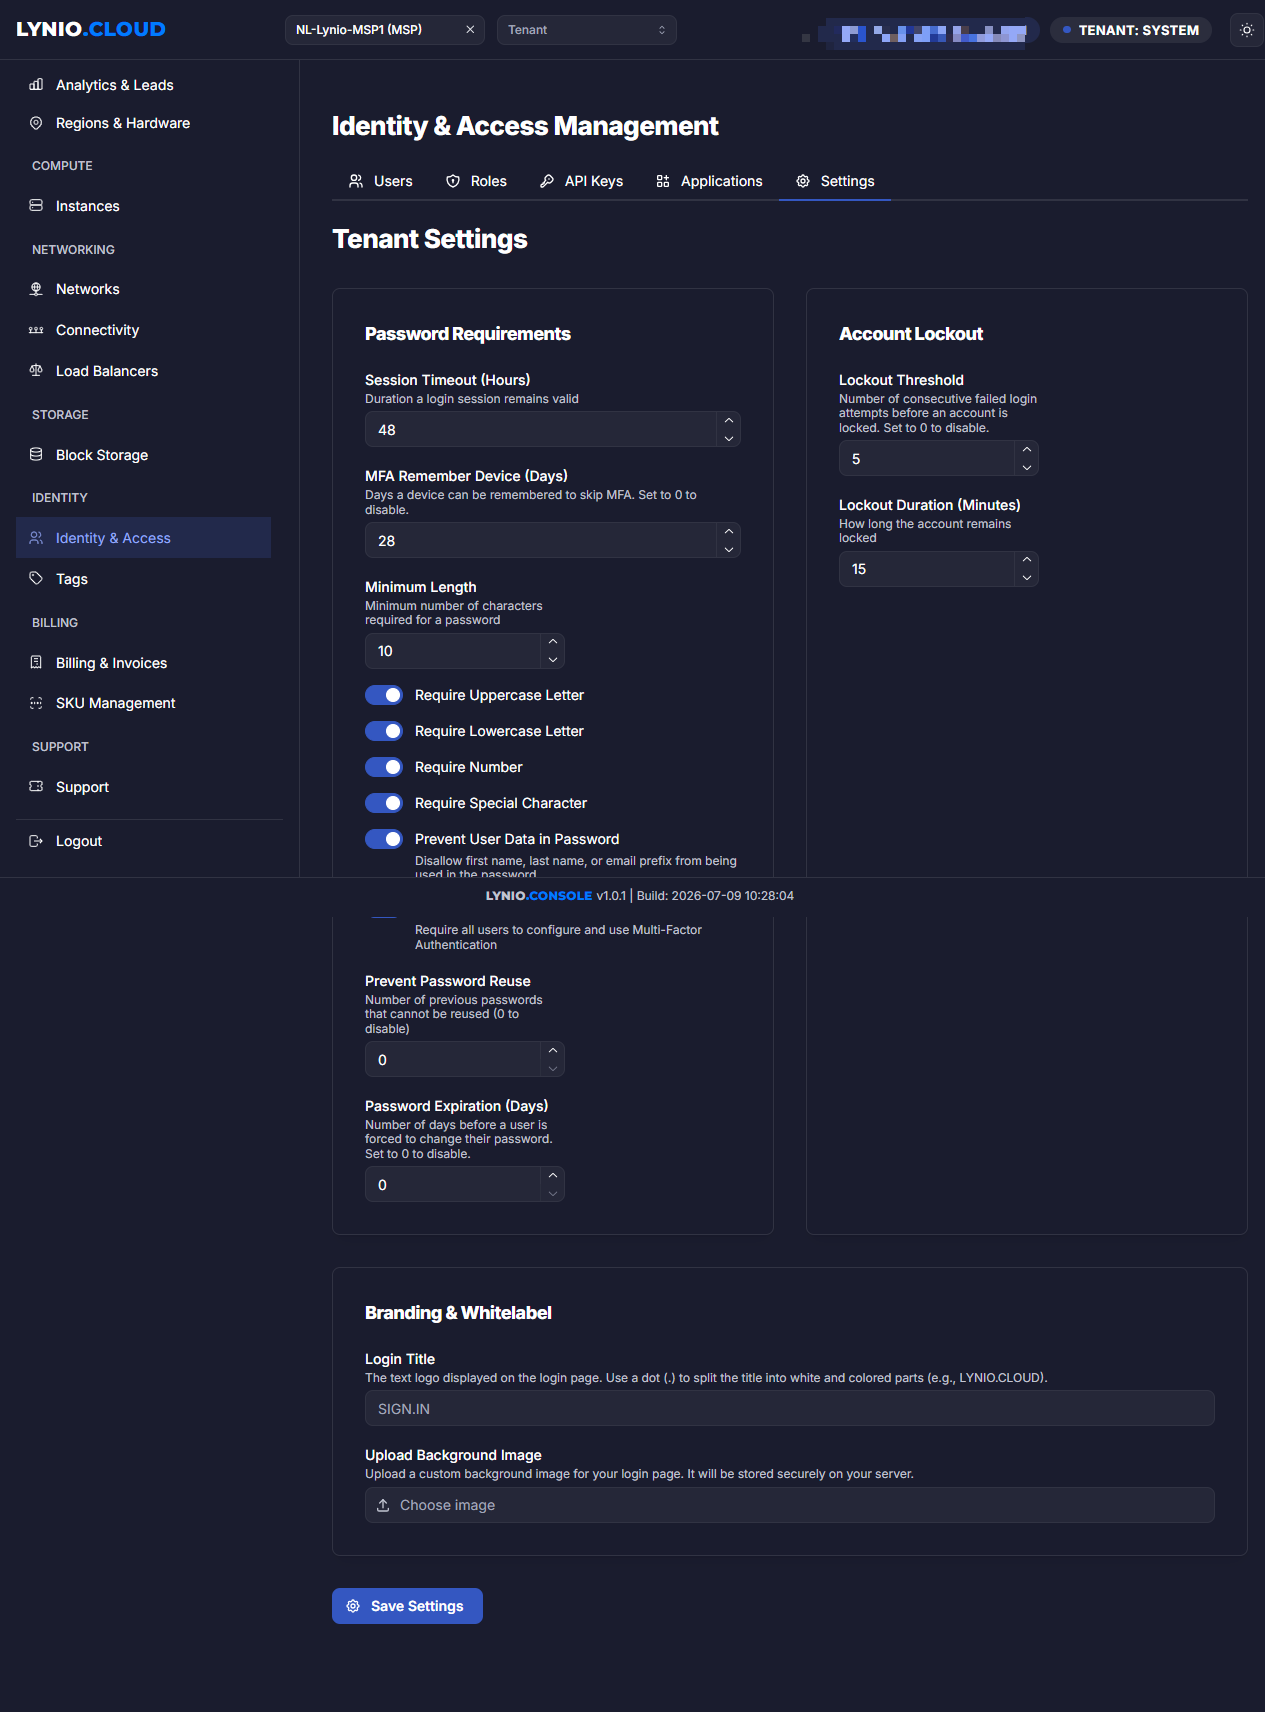Open the API Keys tab

582,181
